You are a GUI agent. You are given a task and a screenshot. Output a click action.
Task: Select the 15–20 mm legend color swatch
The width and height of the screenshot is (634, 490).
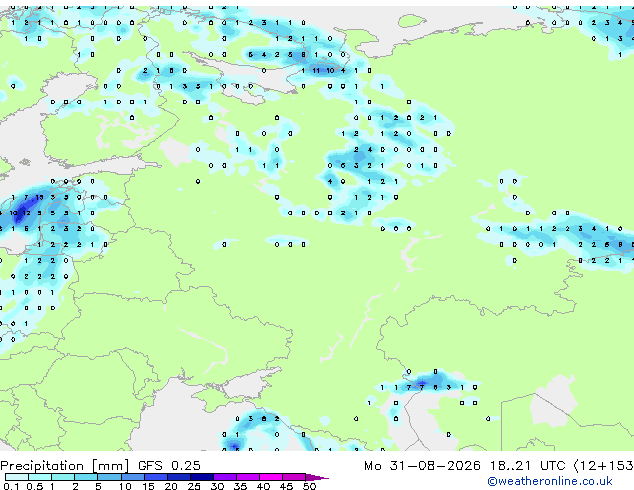pyautogui.click(x=155, y=477)
